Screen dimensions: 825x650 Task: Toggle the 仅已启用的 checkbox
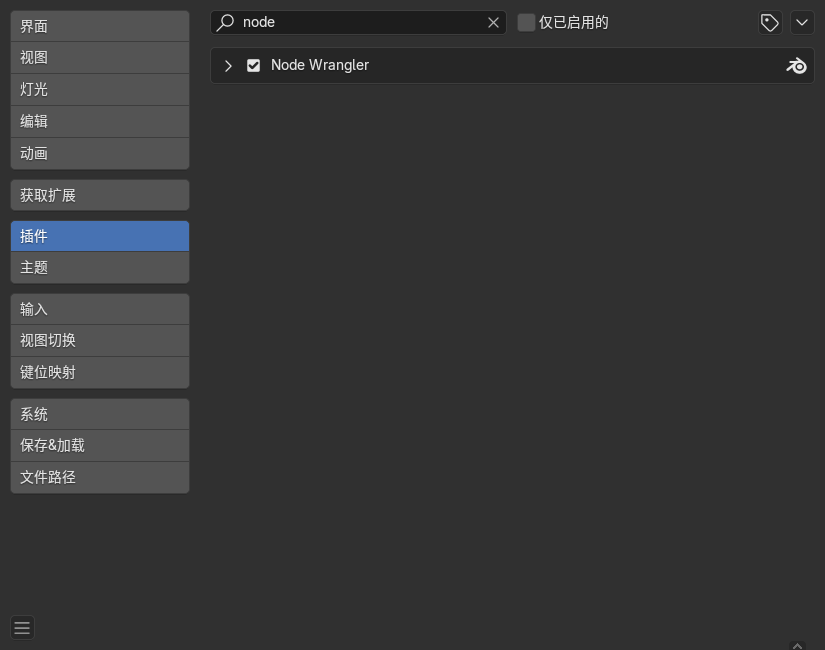coord(526,22)
